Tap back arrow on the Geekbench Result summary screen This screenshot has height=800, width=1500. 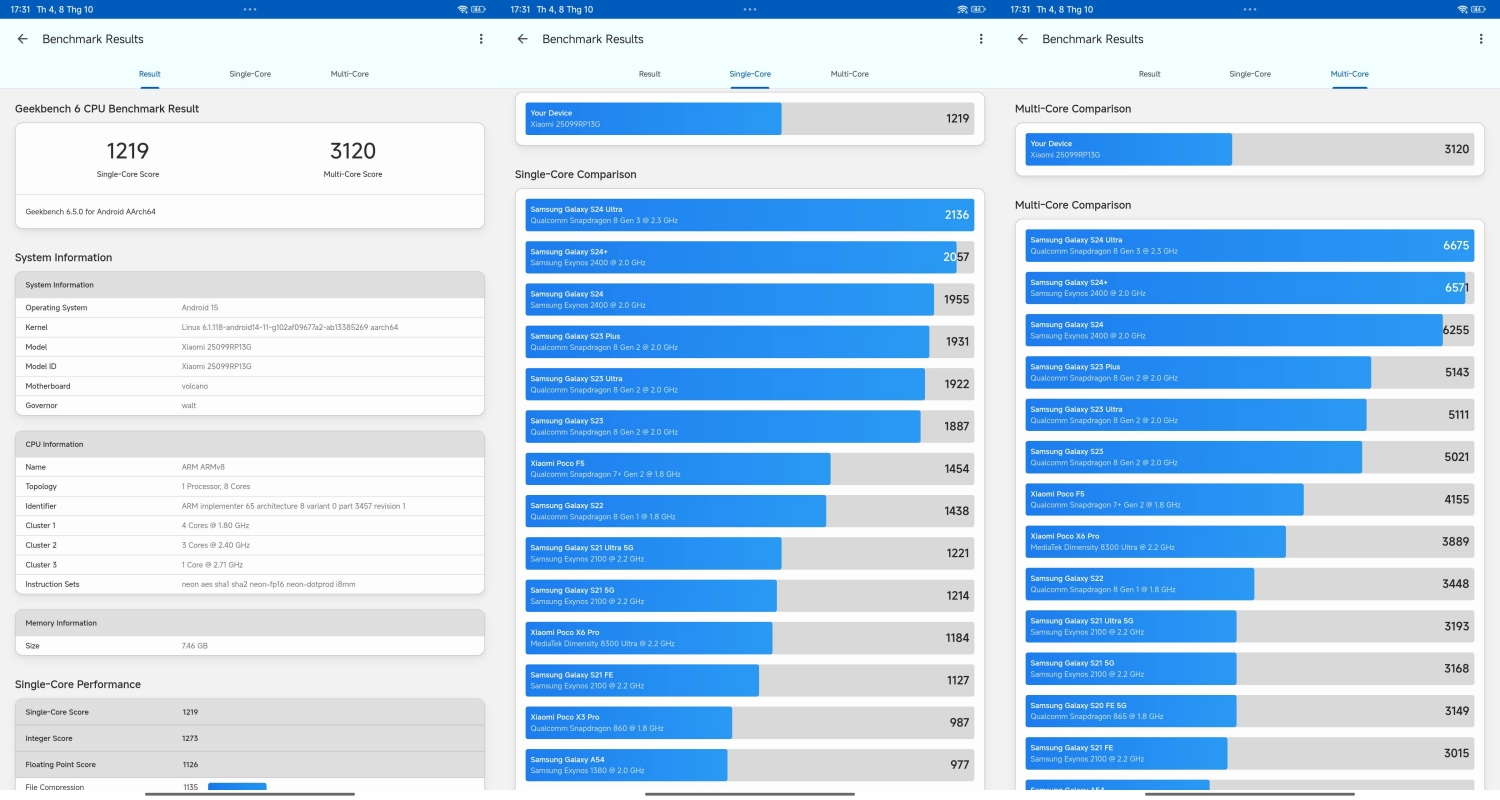tap(23, 39)
